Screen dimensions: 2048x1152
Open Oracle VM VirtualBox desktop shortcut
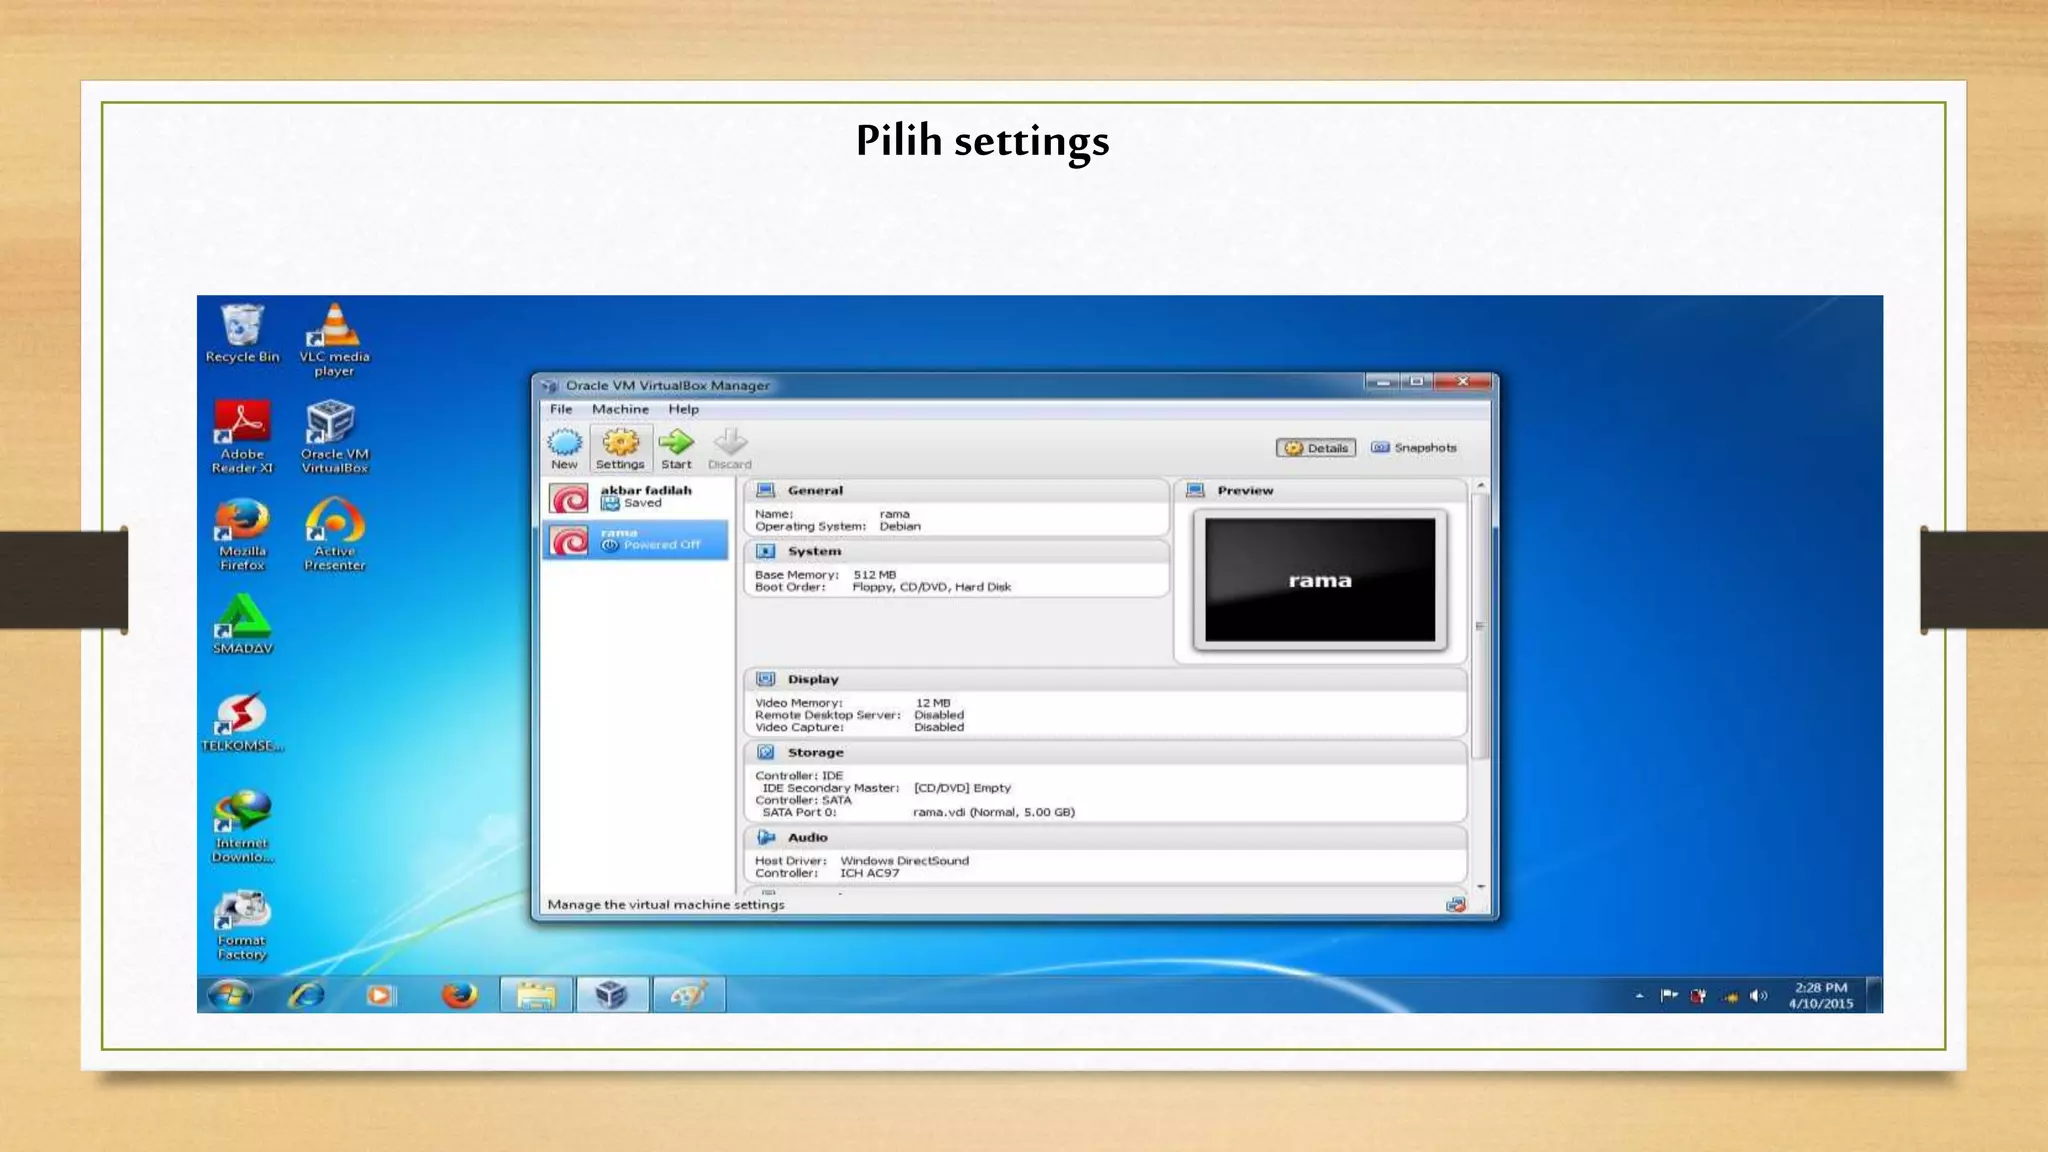[x=335, y=436]
